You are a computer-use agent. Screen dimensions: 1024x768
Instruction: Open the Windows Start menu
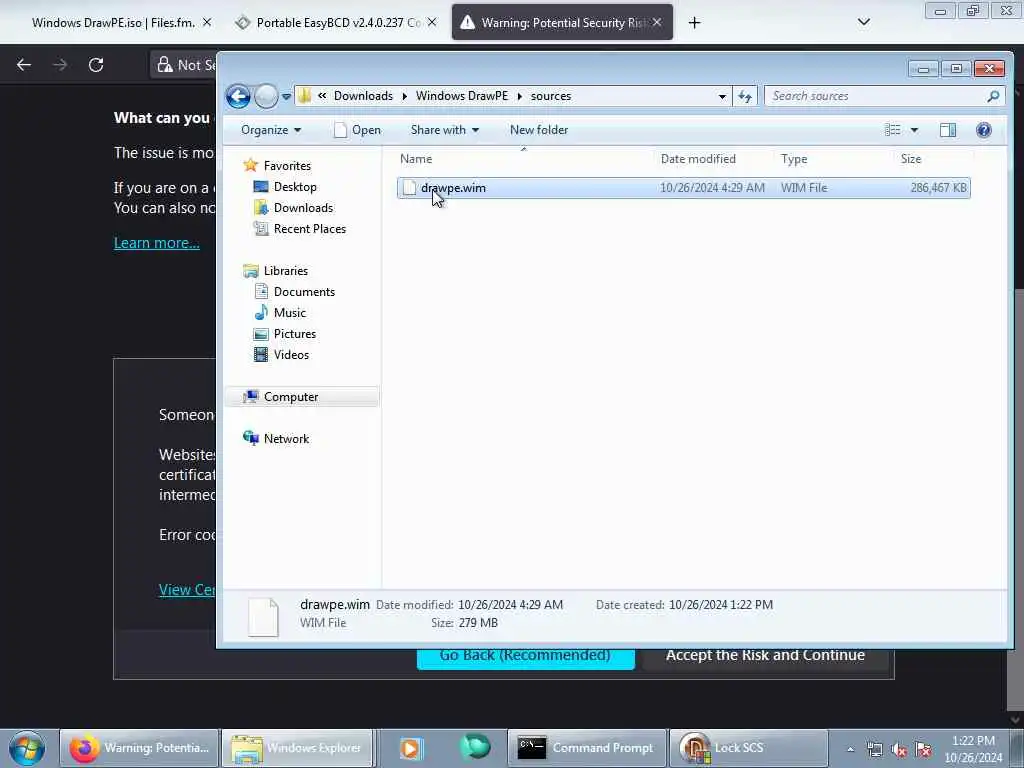click(27, 748)
